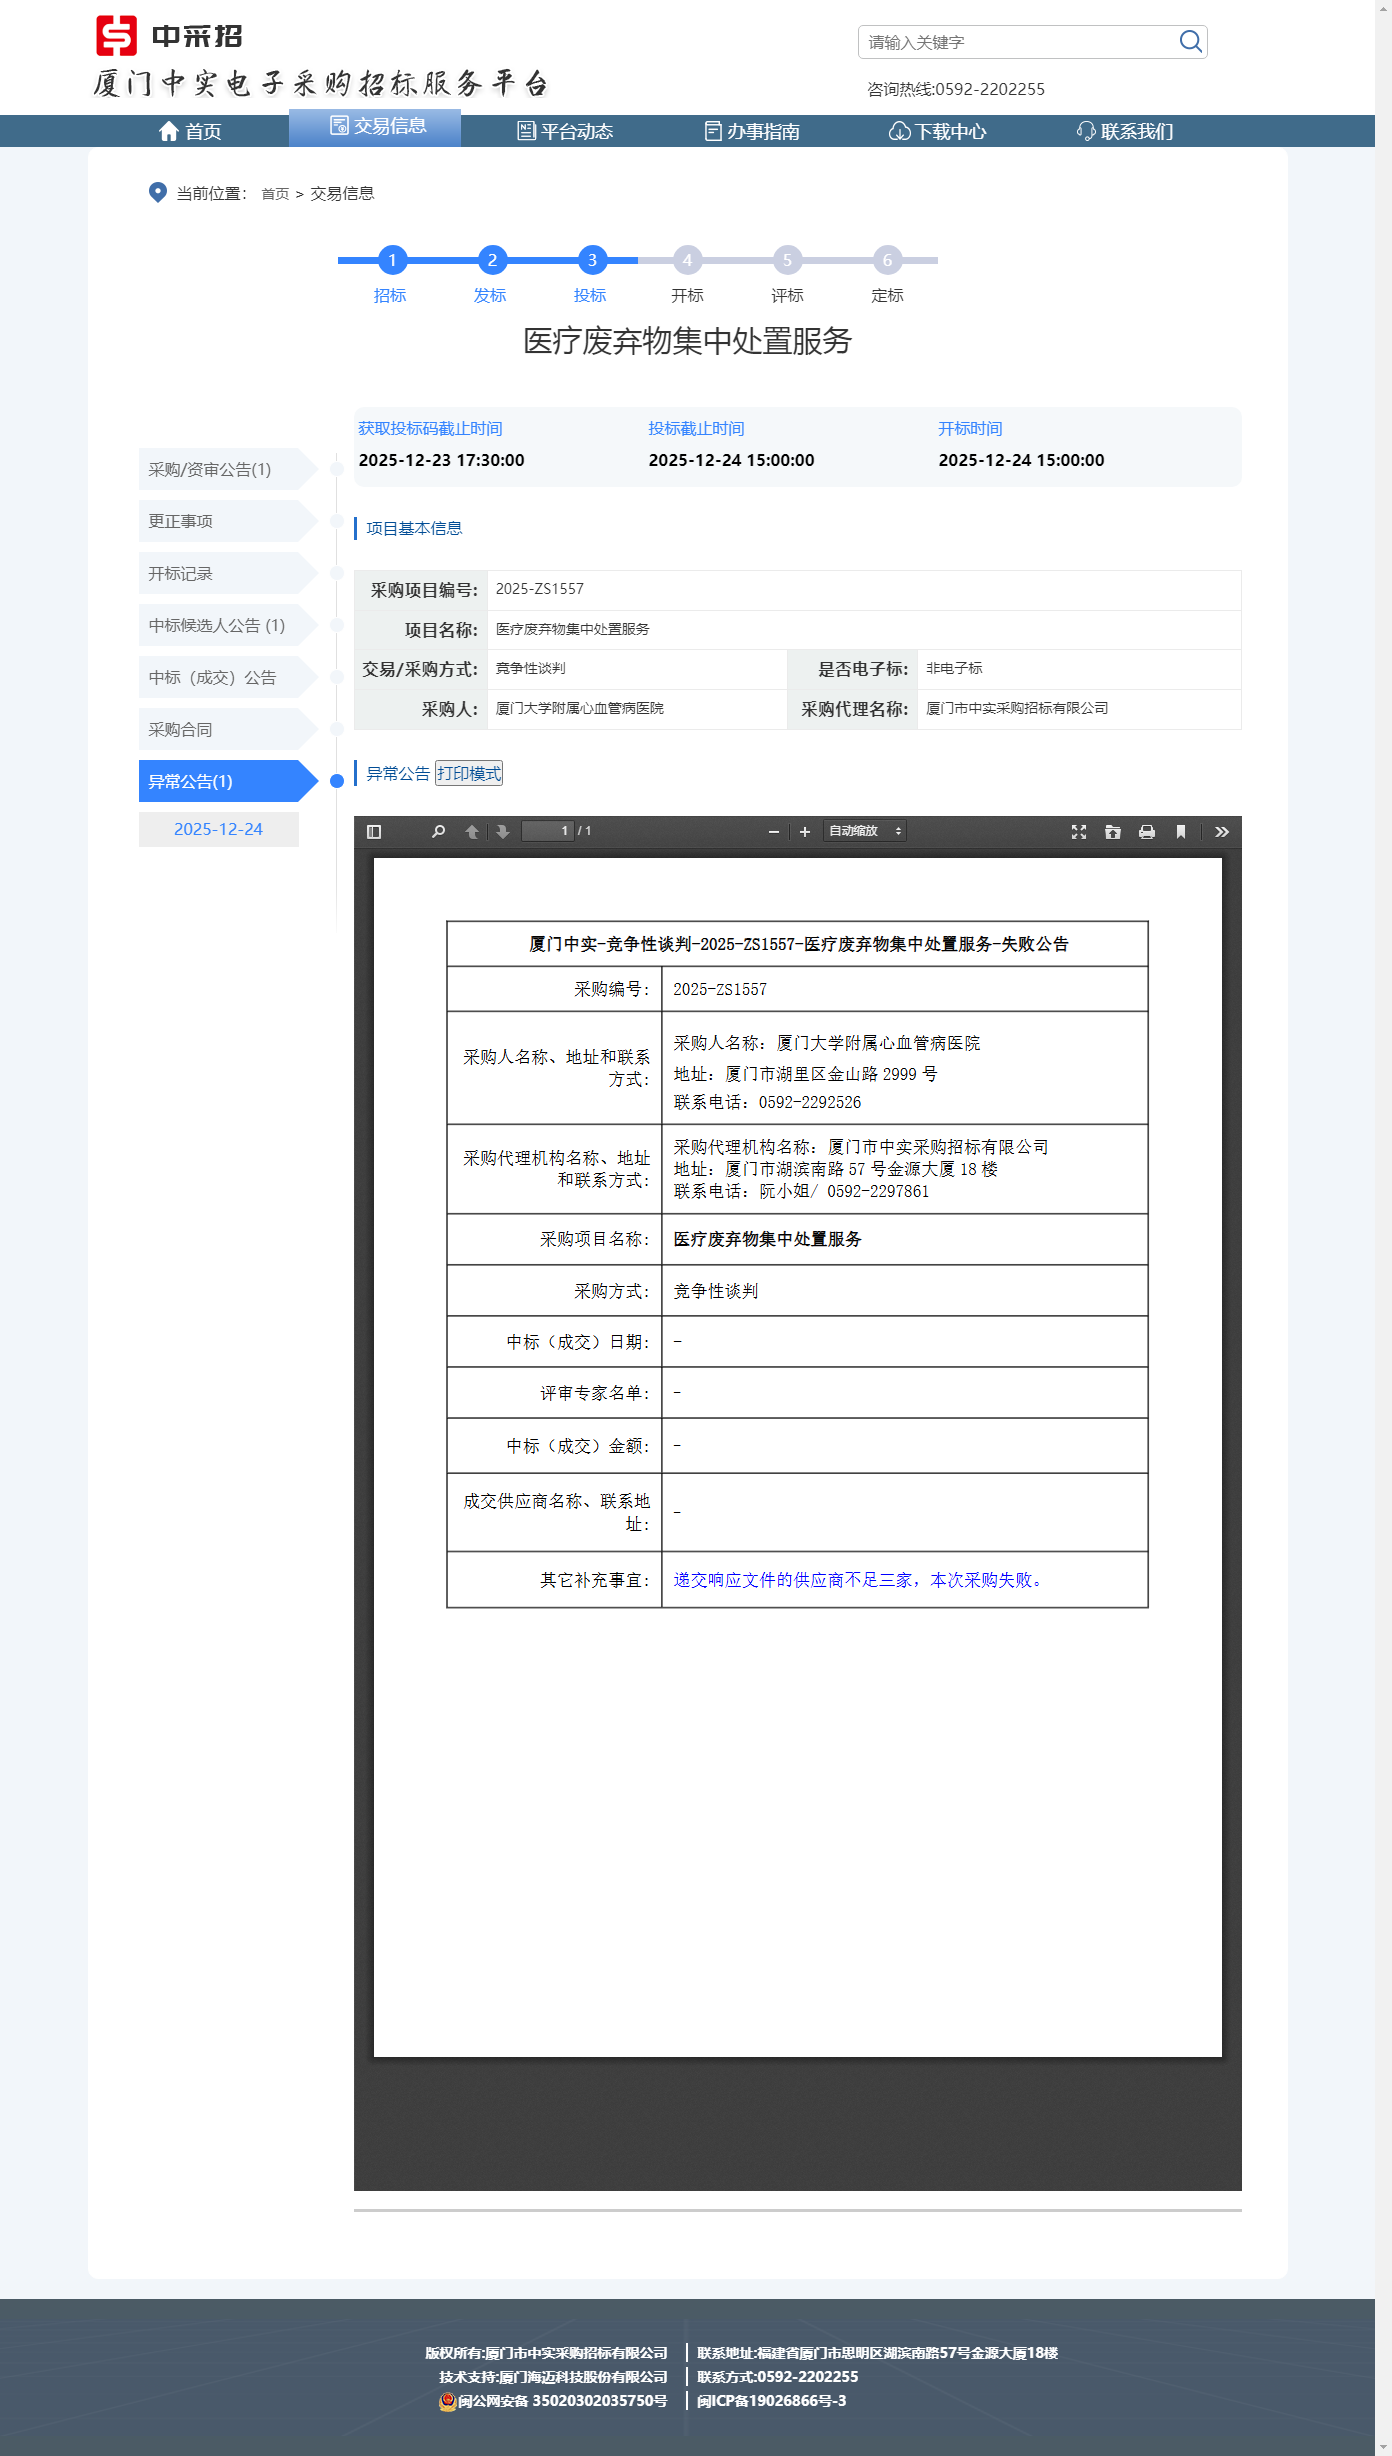1392x2456 pixels.
Task: Click the open file icon in PDF toolbar
Action: [1113, 831]
